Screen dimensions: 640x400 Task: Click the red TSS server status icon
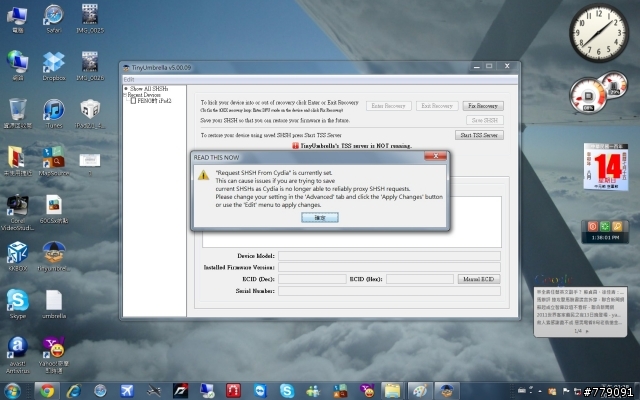[296, 146]
